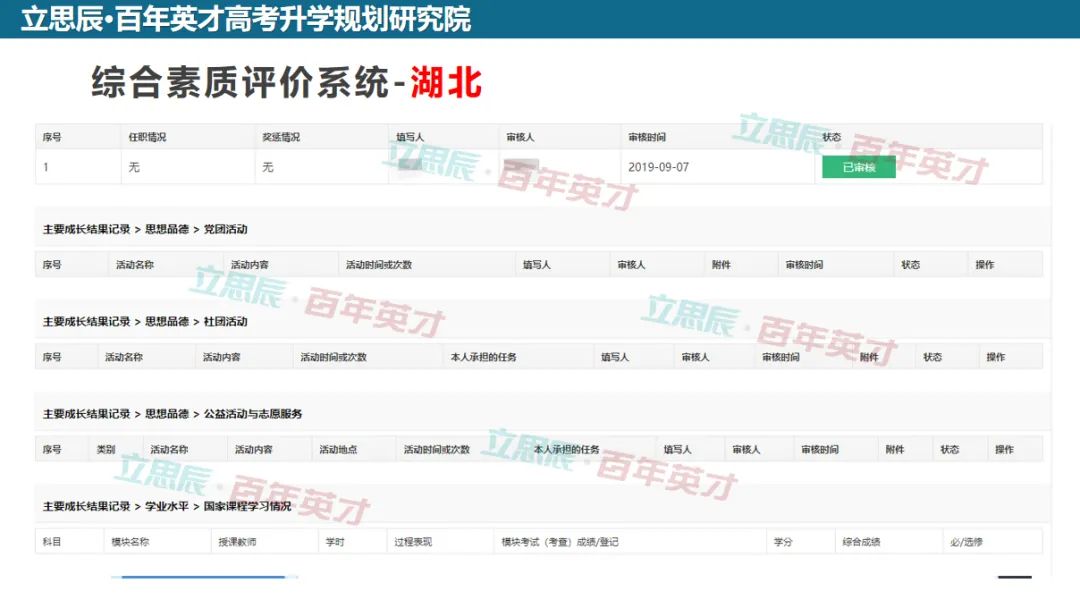Select the 必/选修 column header
1080x600 pixels.
point(966,541)
